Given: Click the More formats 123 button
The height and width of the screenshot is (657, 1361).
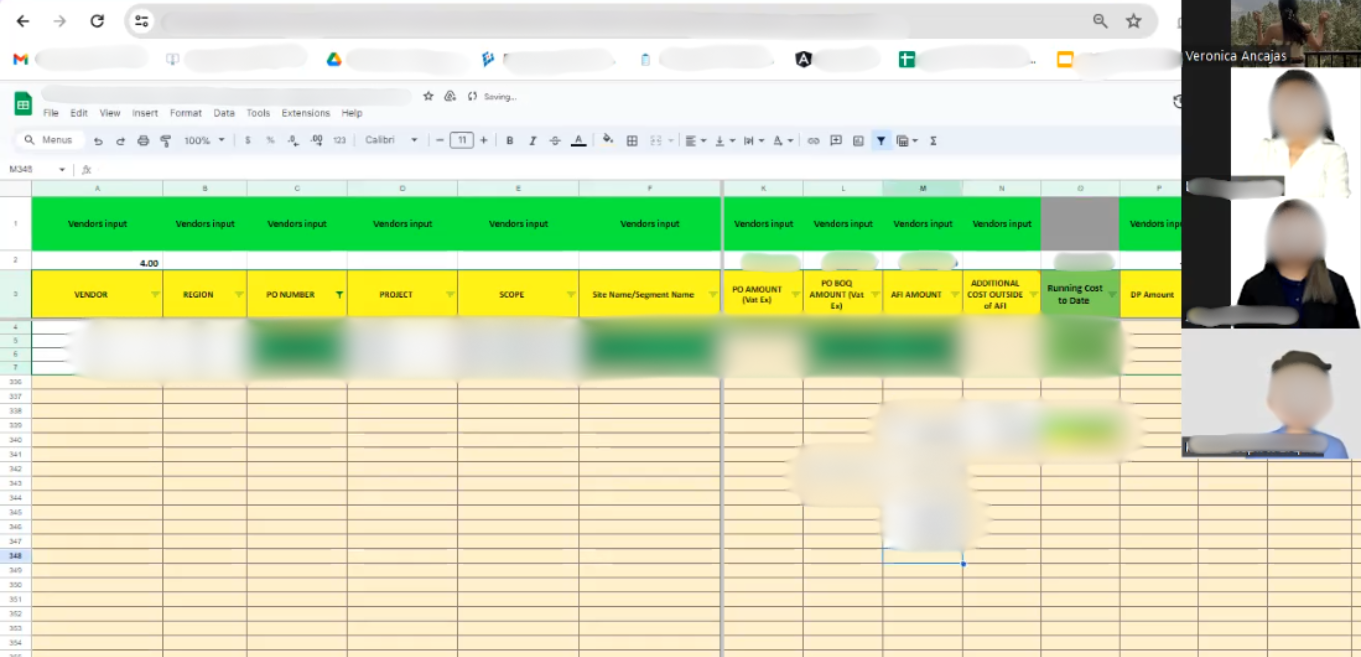Looking at the screenshot, I should point(339,141).
